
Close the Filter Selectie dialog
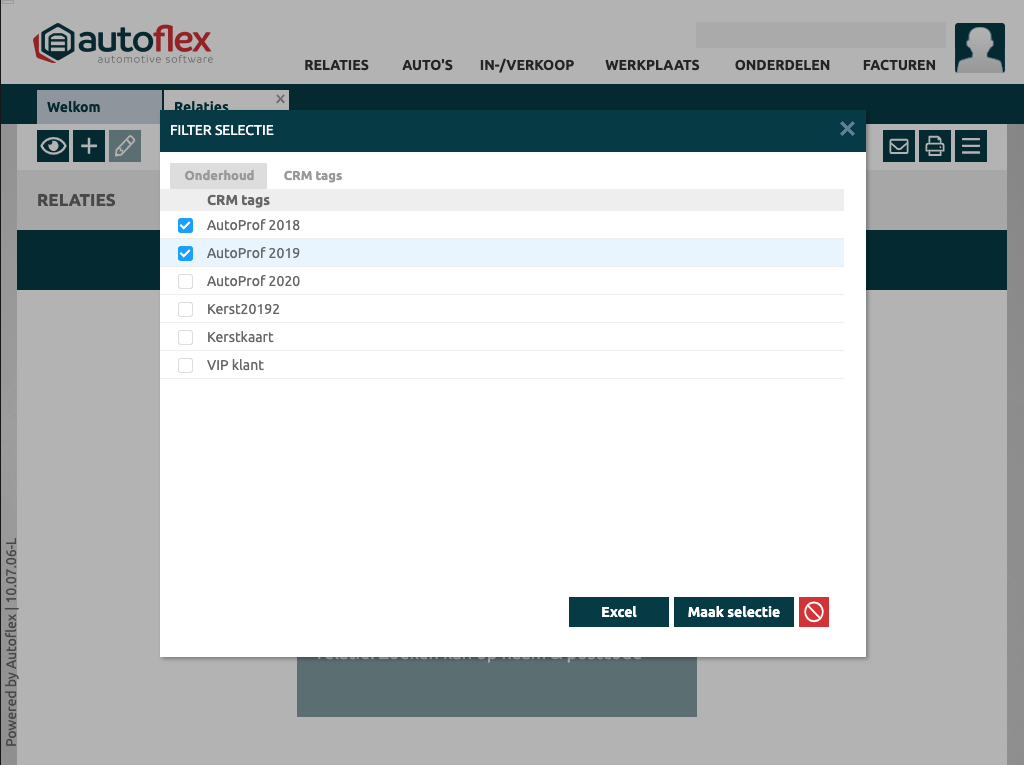(x=847, y=129)
